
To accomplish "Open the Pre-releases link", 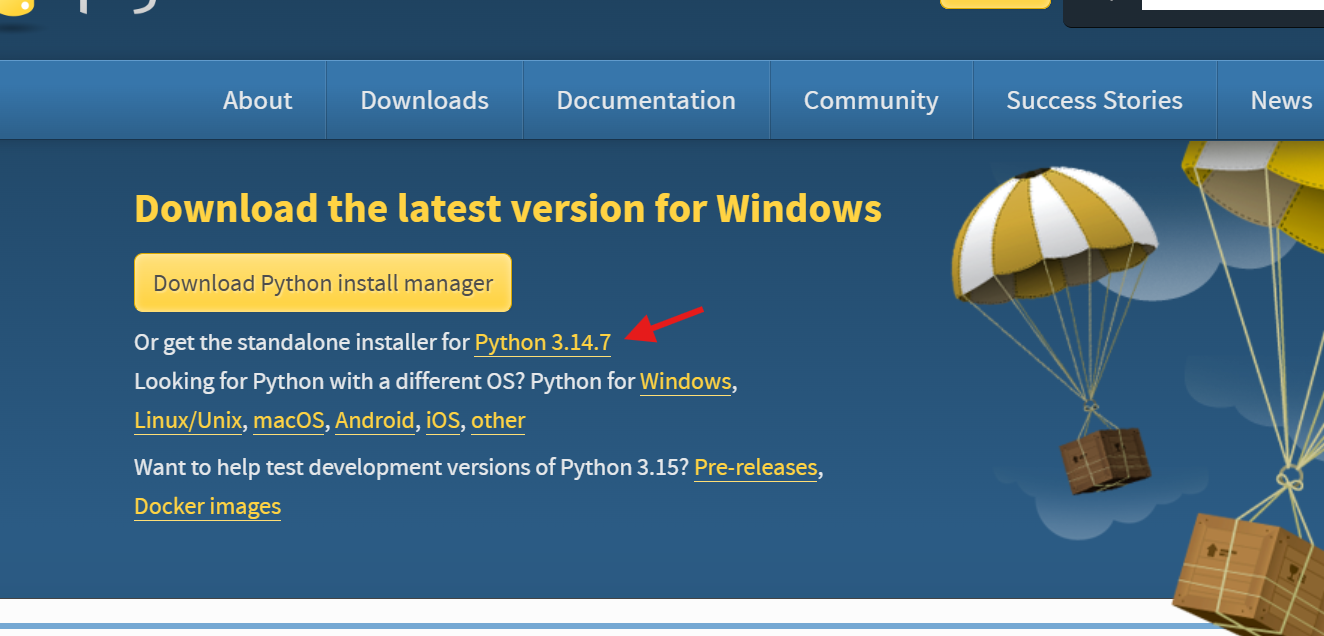I will point(756,467).
